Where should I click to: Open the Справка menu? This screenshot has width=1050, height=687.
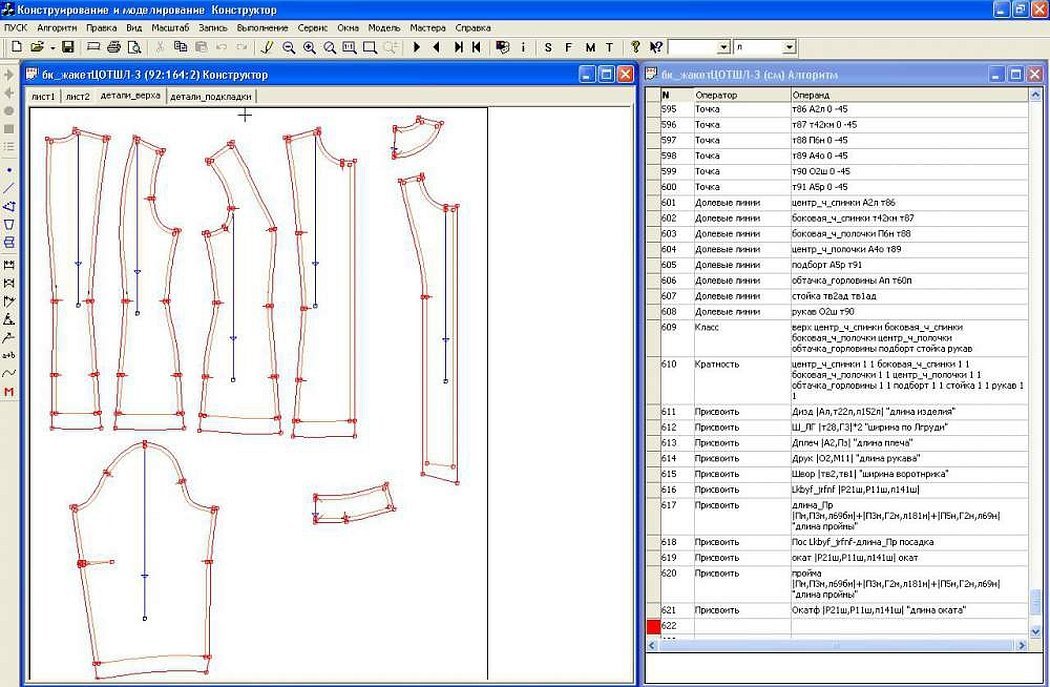click(x=473, y=28)
